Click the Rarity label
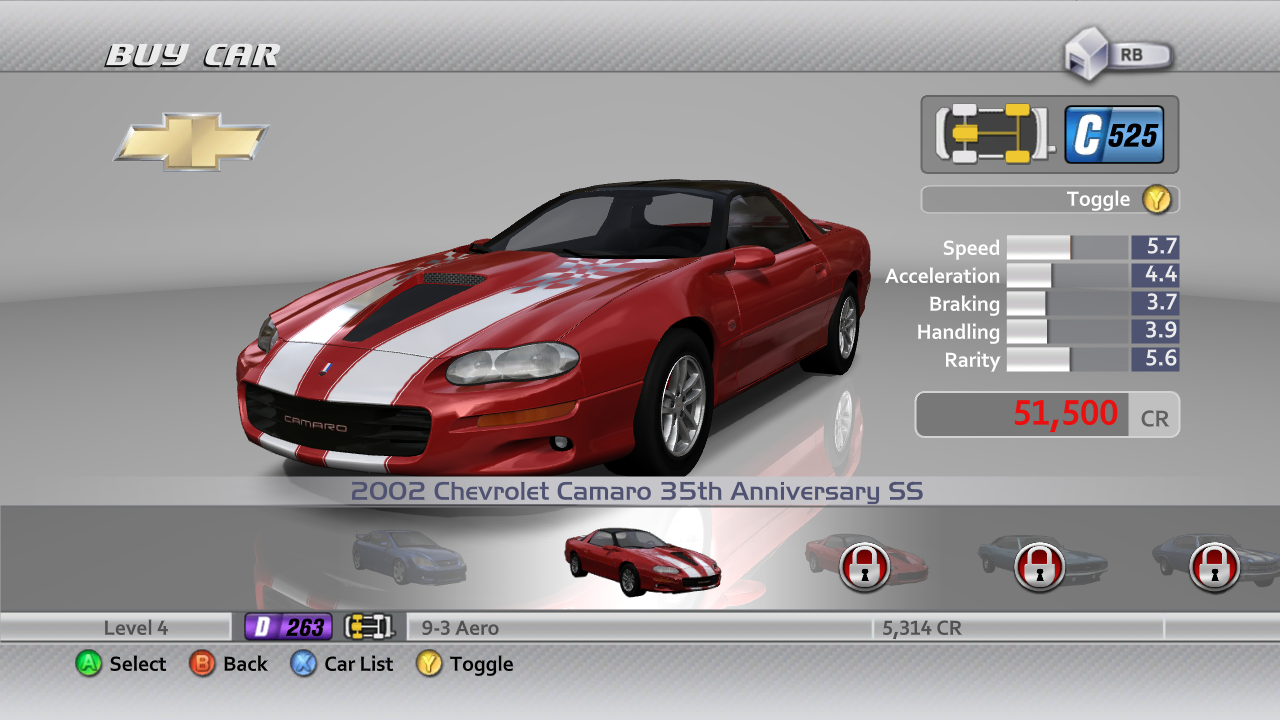The image size is (1280, 720). 972,360
